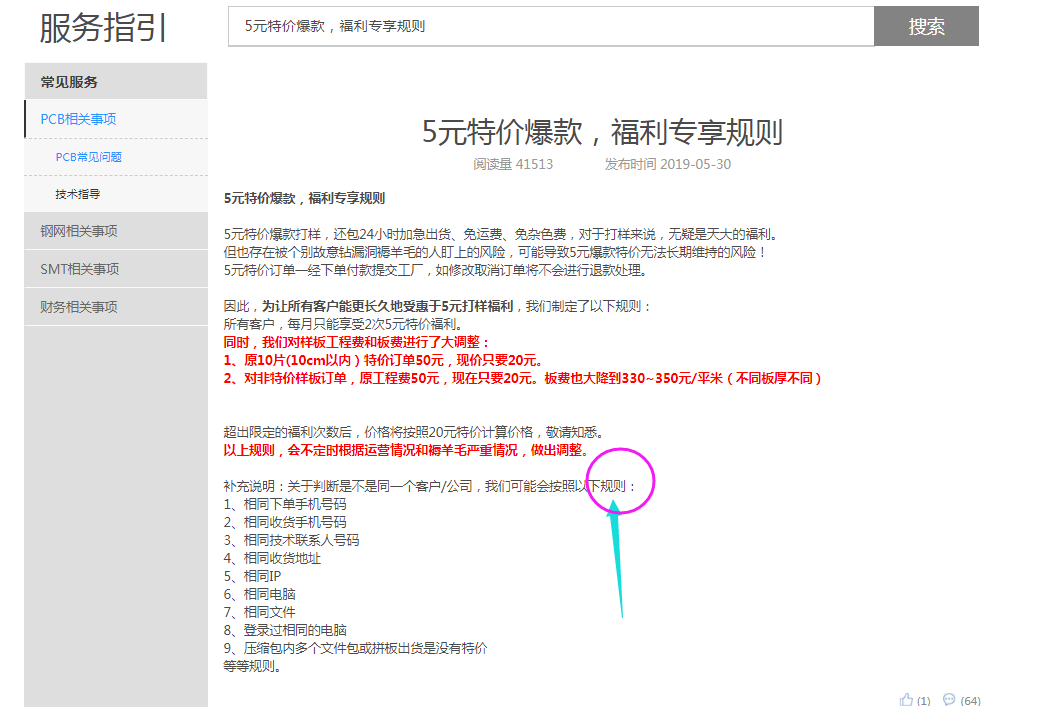
Task: Click the thumbs-up like icon
Action: point(907,699)
